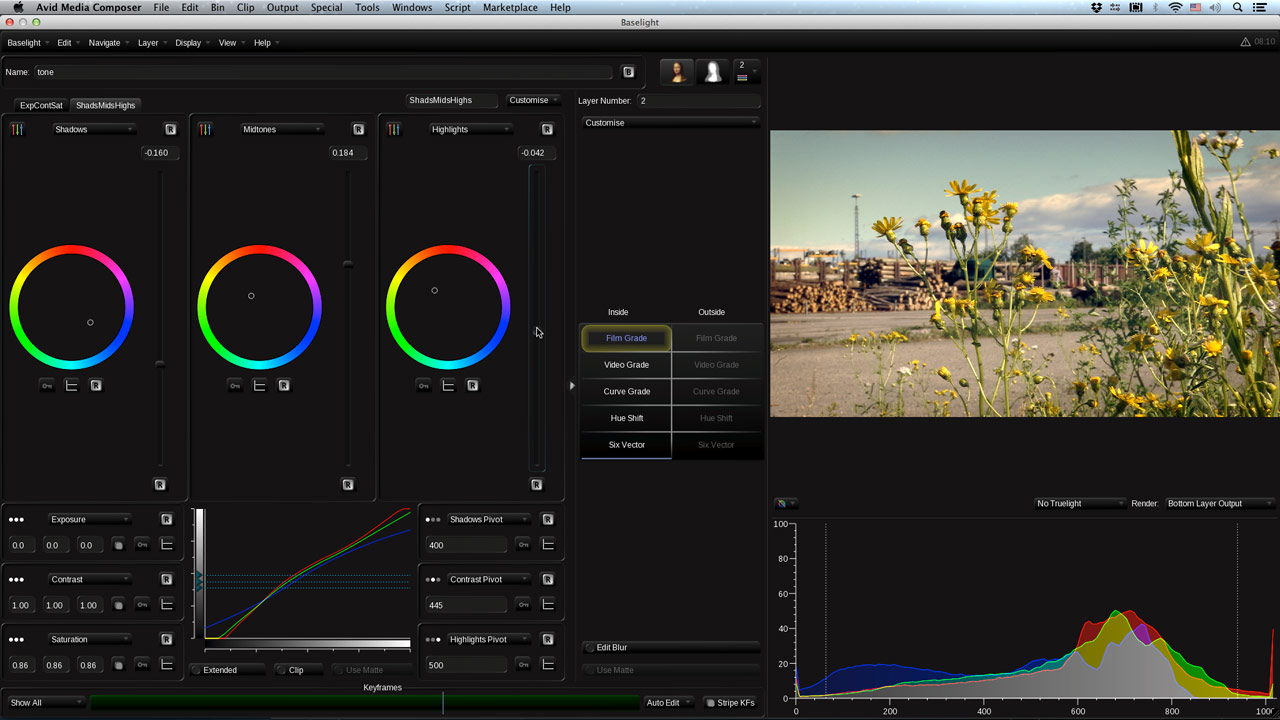This screenshot has width=1280, height=720.
Task: Reset the Exposure parameter
Action: [x=166, y=519]
